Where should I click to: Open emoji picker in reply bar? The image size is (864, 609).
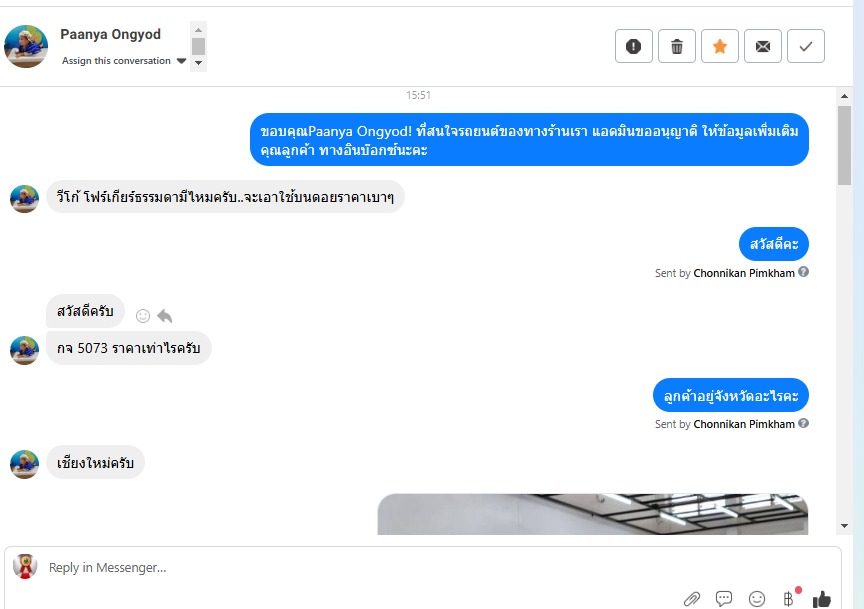coord(757,599)
